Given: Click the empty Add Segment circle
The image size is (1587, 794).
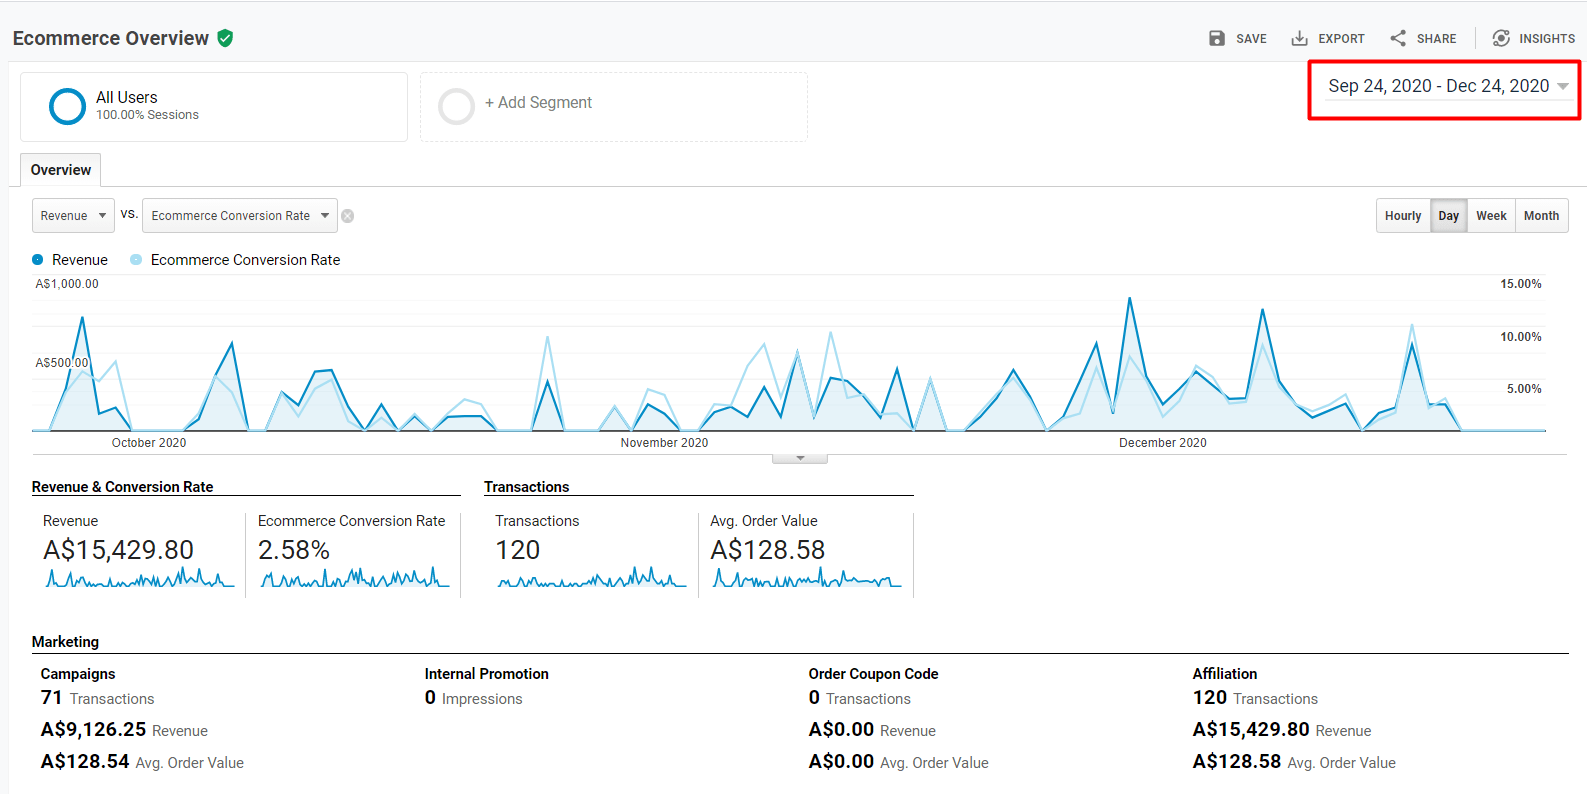Looking at the screenshot, I should (x=456, y=106).
